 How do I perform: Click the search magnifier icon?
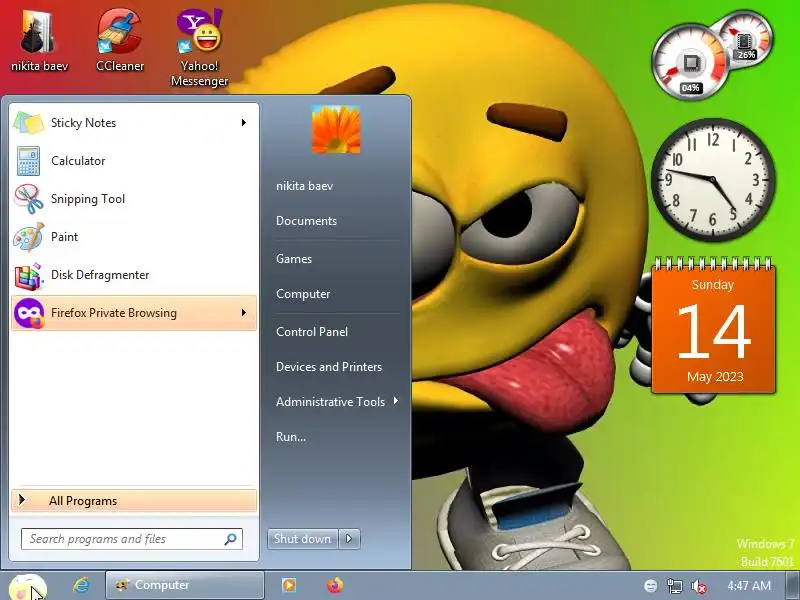tap(230, 539)
